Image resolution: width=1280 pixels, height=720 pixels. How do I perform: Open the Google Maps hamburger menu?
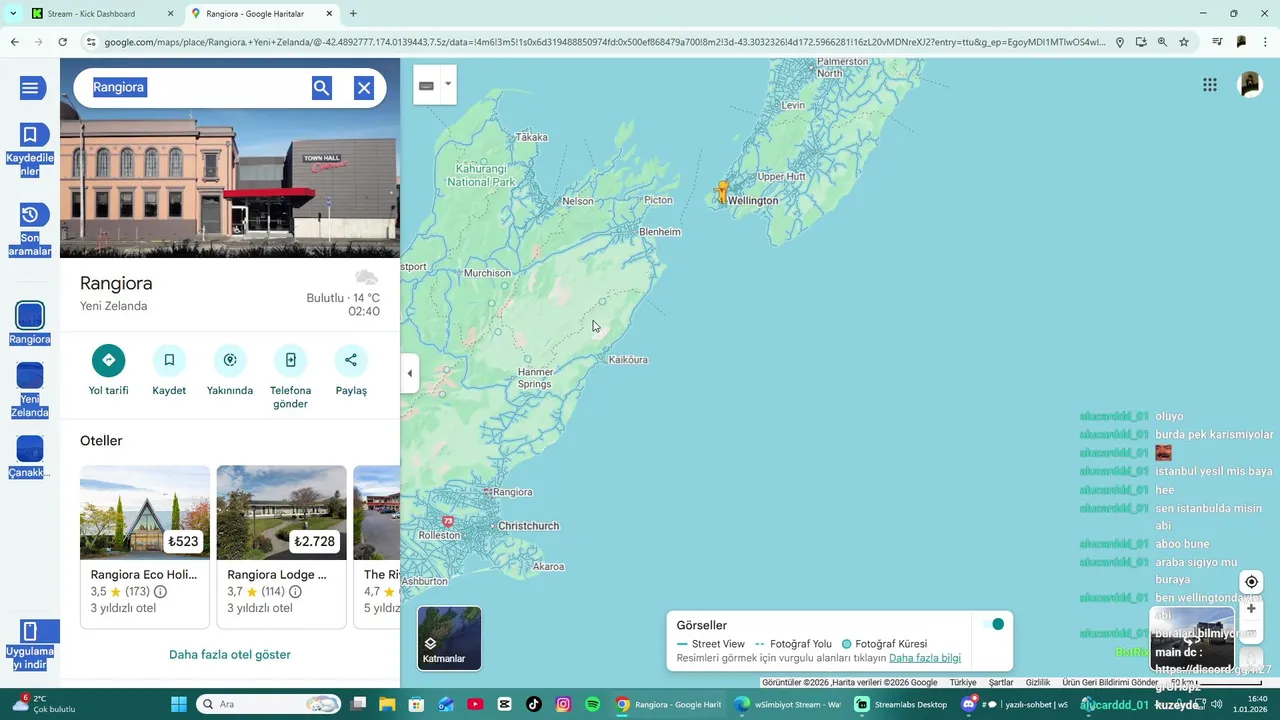(30, 88)
